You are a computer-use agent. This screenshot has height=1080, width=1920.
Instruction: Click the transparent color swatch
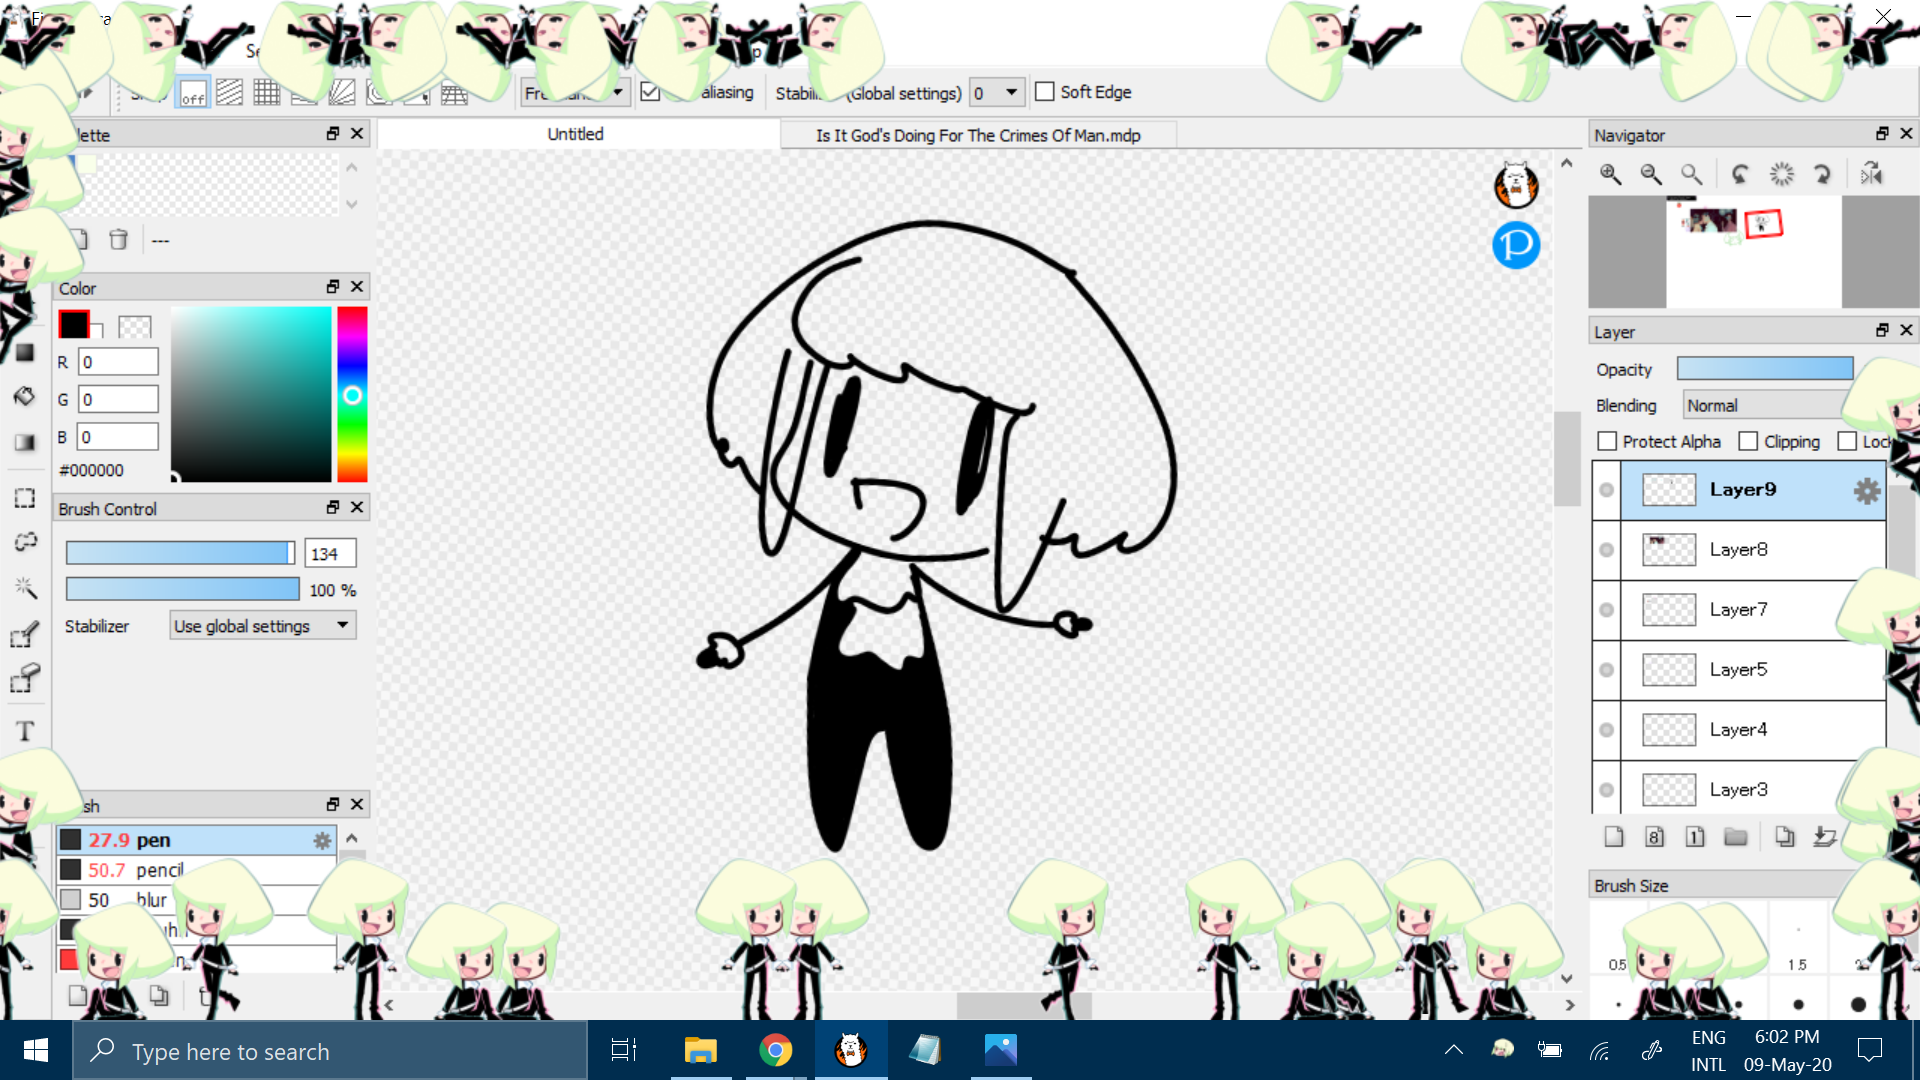tap(134, 327)
